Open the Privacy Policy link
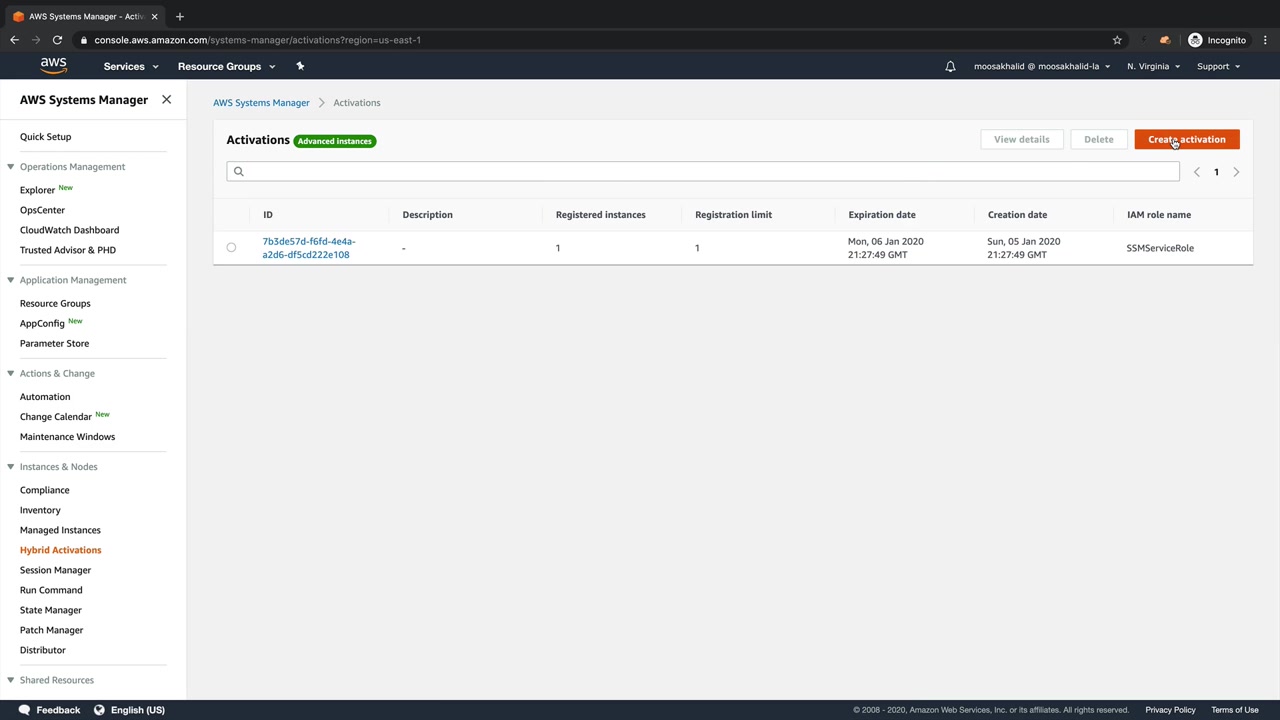The image size is (1280, 720). tap(1170, 710)
